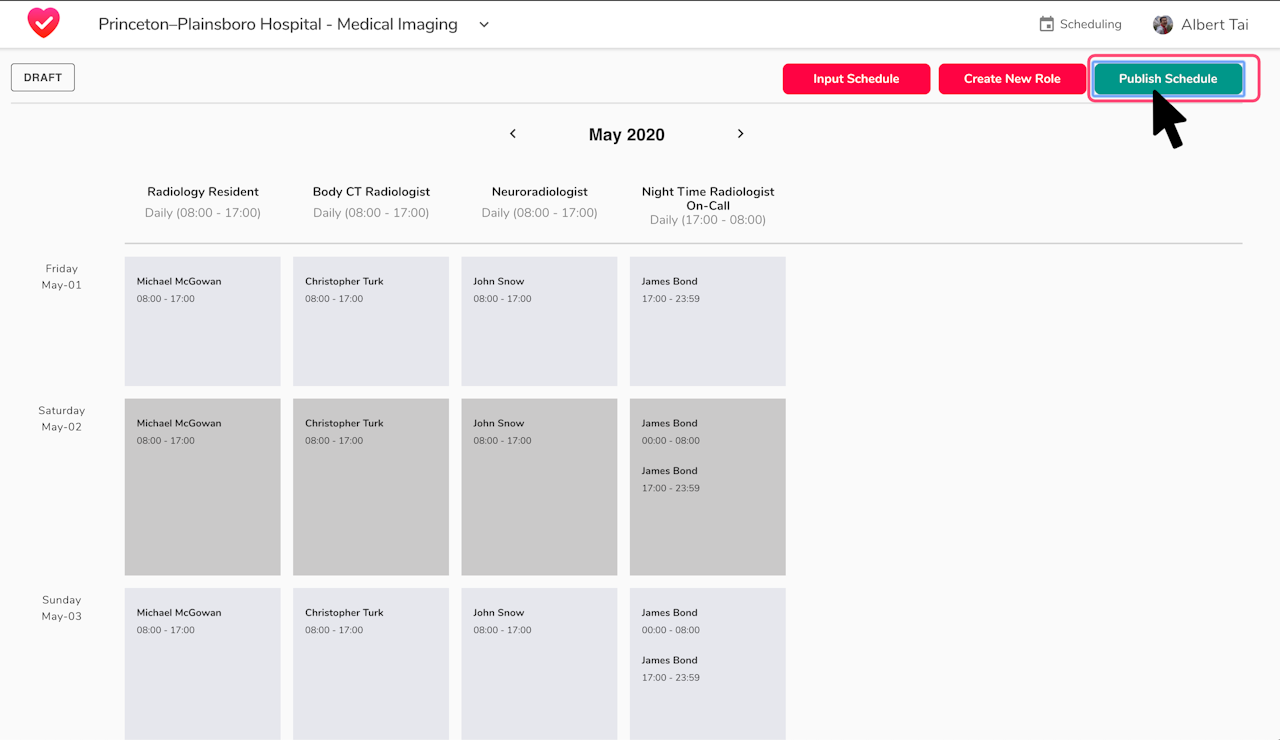Open the Scheduling menu item
The width and height of the screenshot is (1280, 740).
click(1090, 24)
